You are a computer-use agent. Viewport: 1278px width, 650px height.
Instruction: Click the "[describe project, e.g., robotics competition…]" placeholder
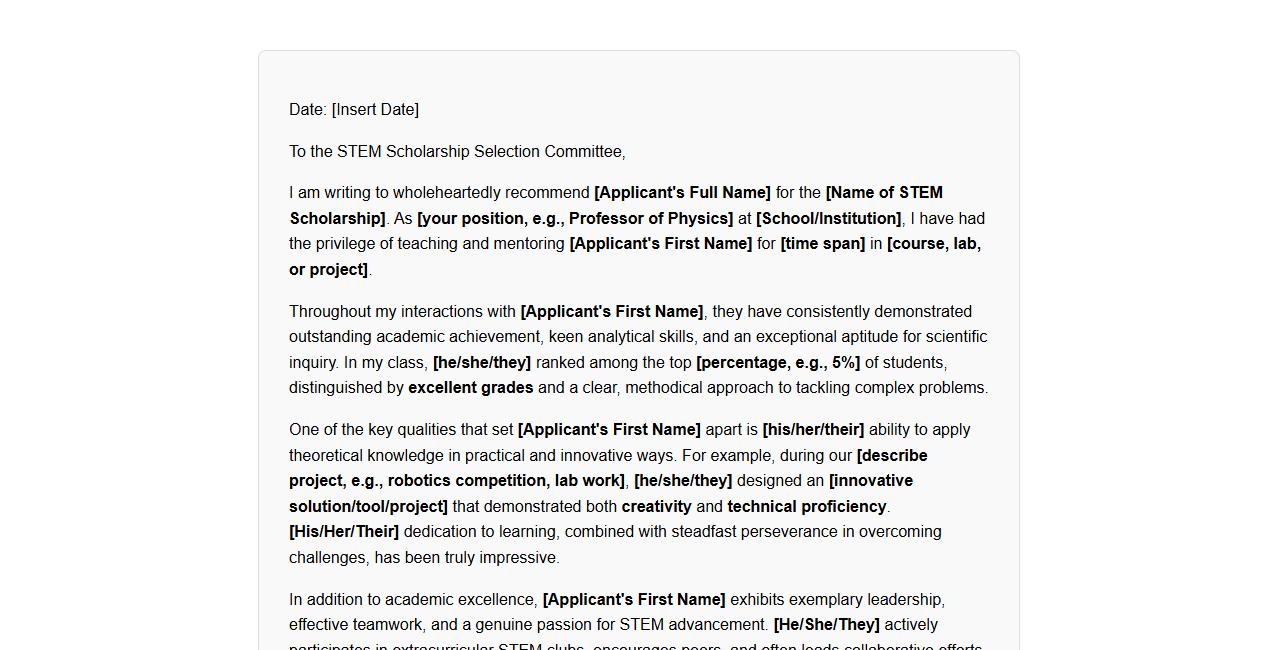click(x=456, y=481)
